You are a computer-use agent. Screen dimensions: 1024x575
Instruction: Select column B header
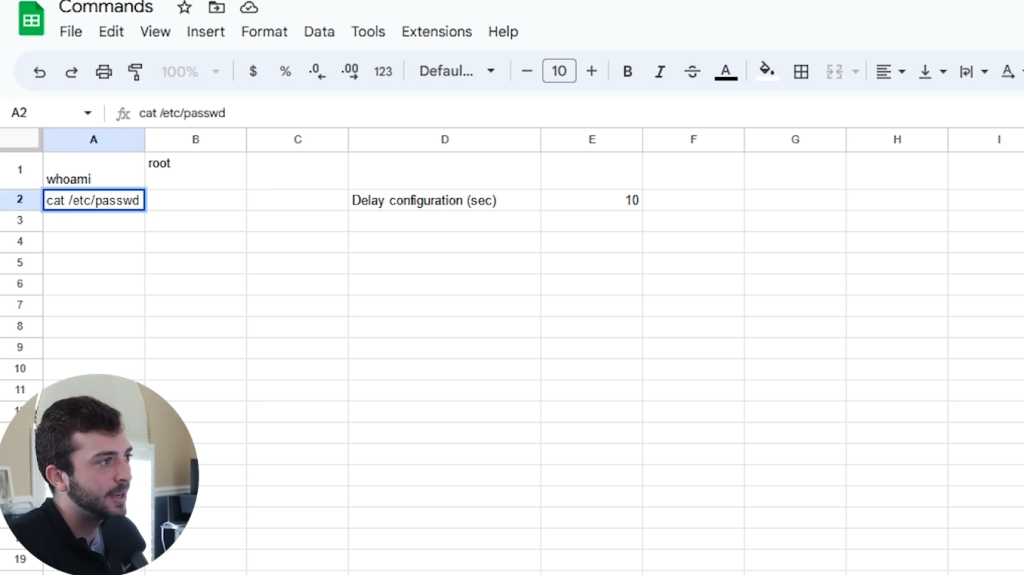point(195,140)
